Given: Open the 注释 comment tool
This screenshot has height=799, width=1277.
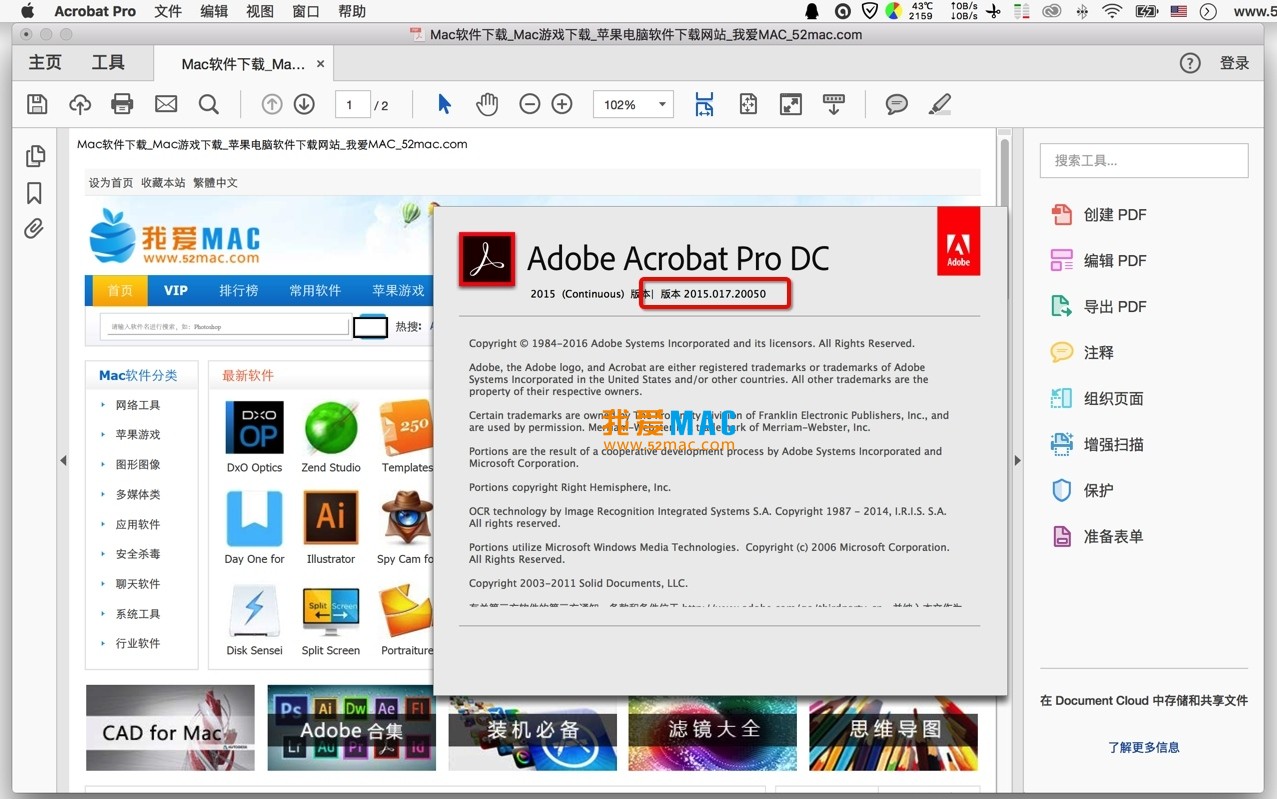Looking at the screenshot, I should 1081,353.
